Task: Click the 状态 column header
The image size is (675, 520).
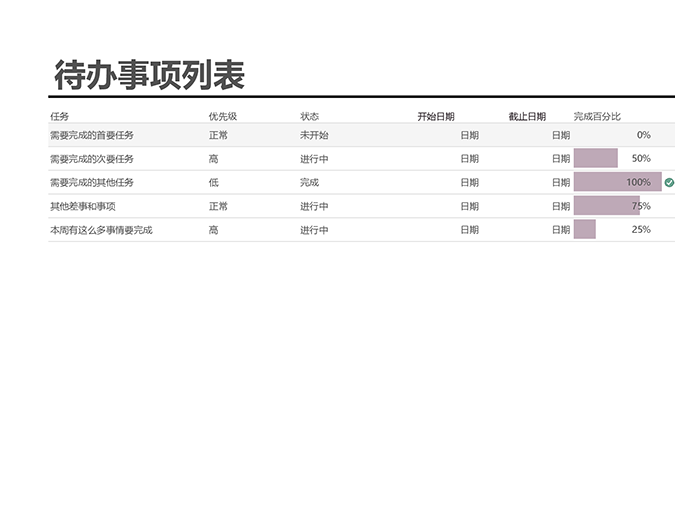Action: point(309,116)
